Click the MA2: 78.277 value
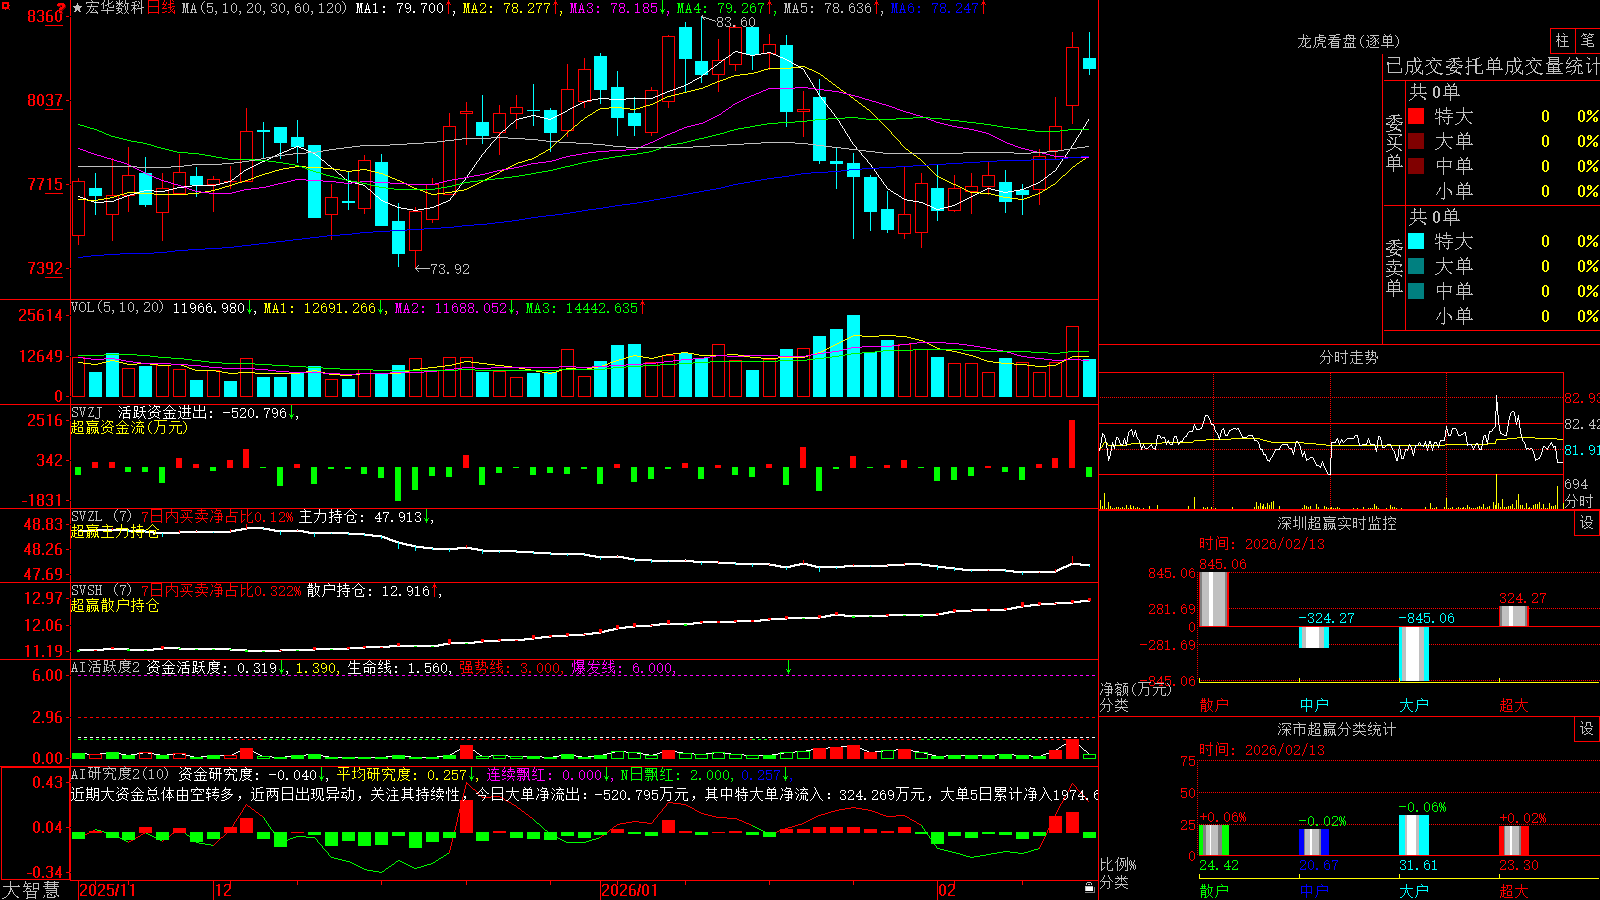The image size is (1600, 900). click(x=507, y=8)
